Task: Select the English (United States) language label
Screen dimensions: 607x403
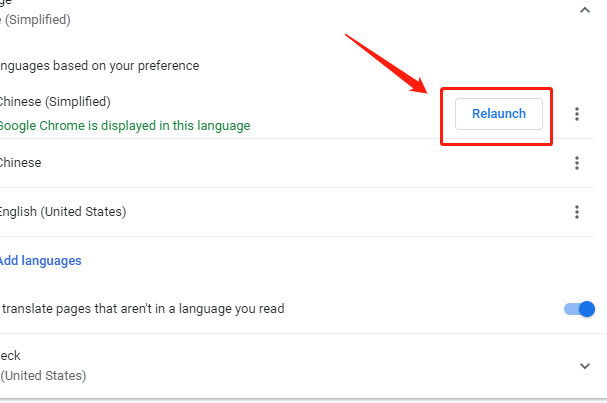Action: [x=63, y=212]
